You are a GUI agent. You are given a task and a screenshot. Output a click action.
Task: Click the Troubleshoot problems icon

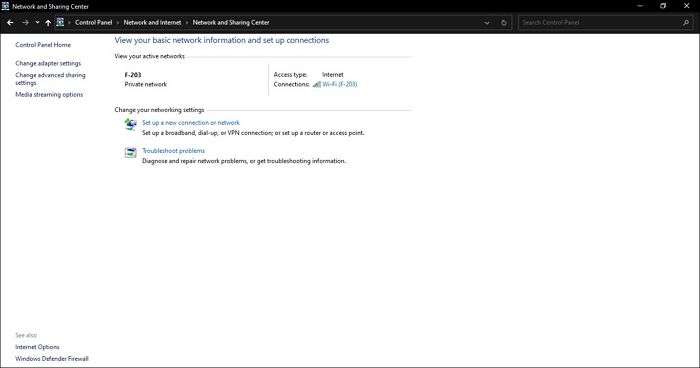(x=130, y=153)
